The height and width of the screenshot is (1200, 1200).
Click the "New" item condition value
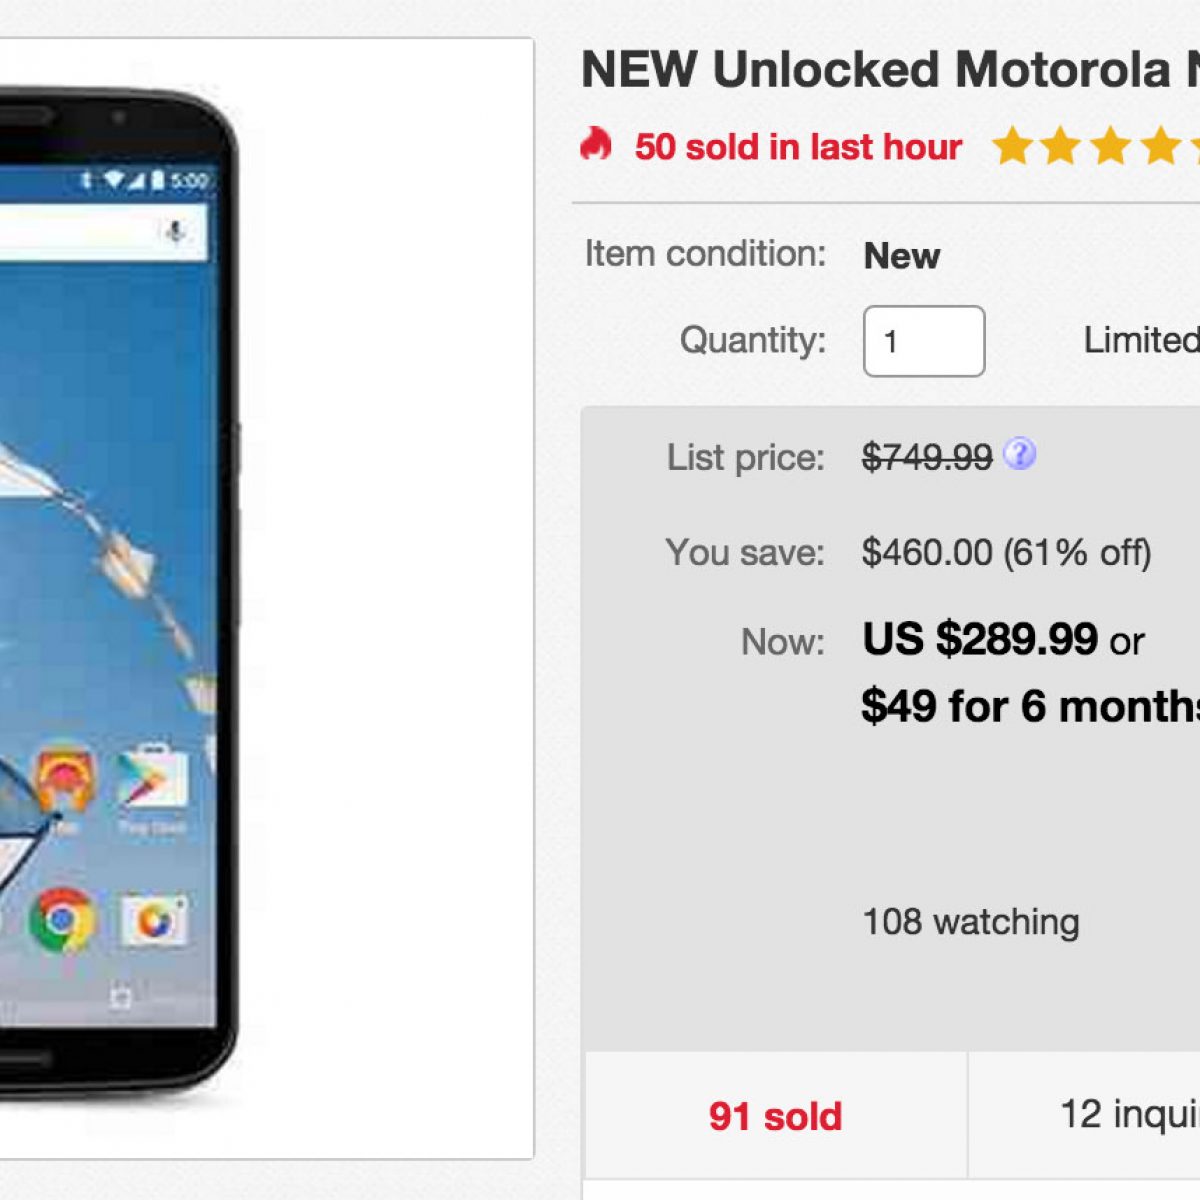click(x=901, y=256)
